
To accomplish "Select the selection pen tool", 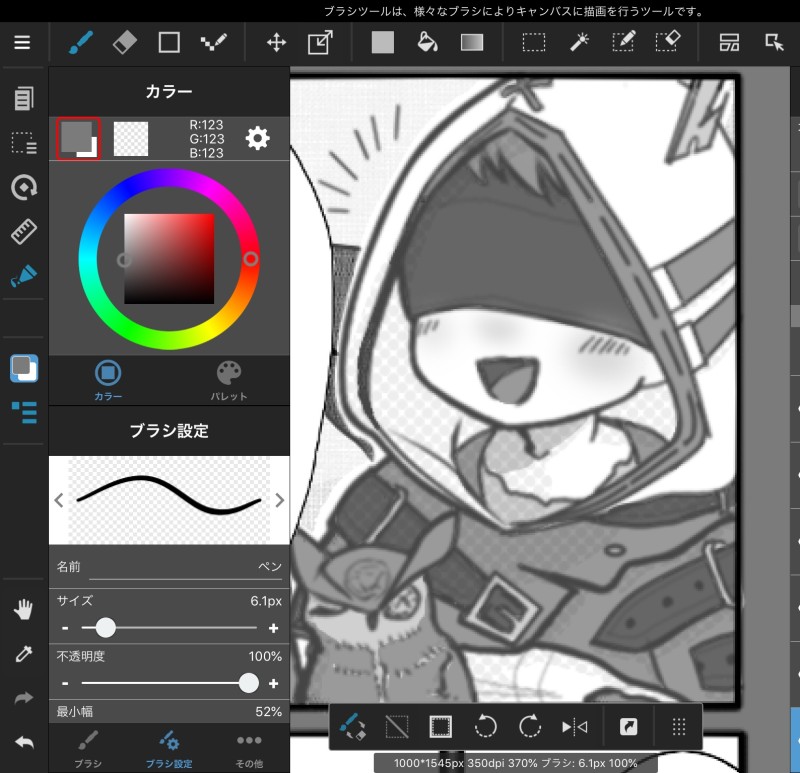I will pyautogui.click(x=623, y=41).
